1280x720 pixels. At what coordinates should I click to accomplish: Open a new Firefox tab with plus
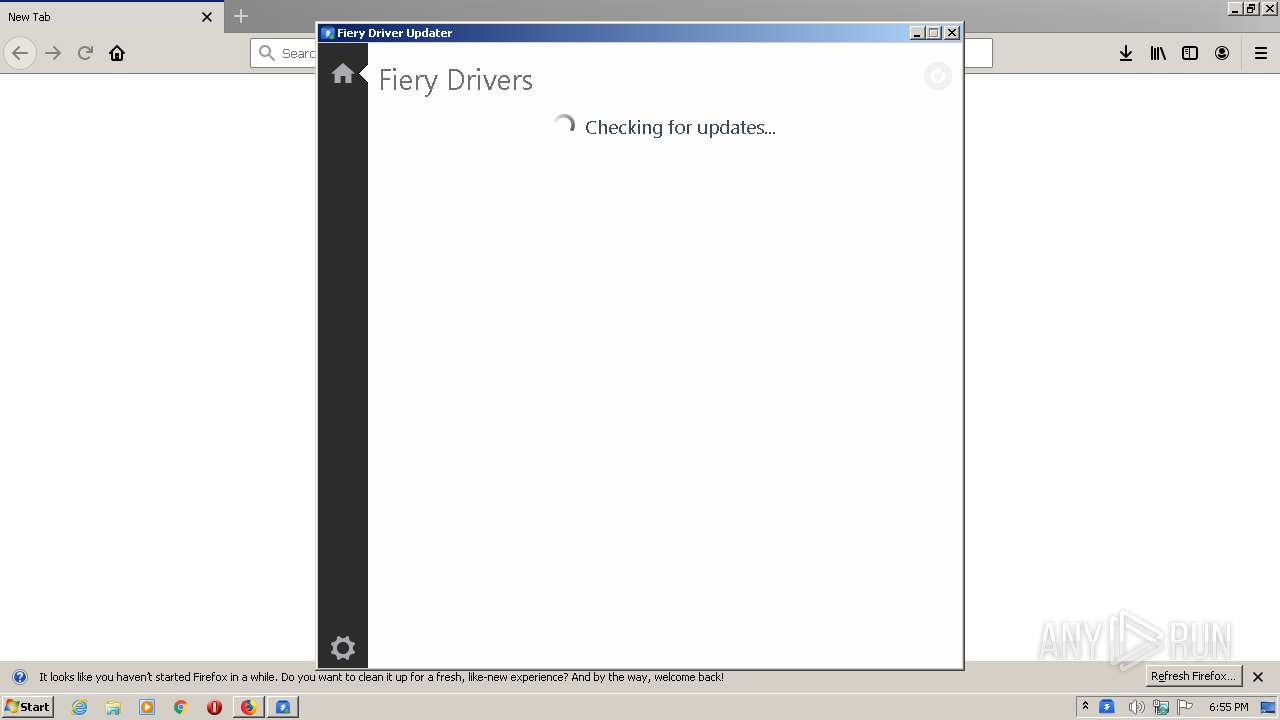(241, 16)
